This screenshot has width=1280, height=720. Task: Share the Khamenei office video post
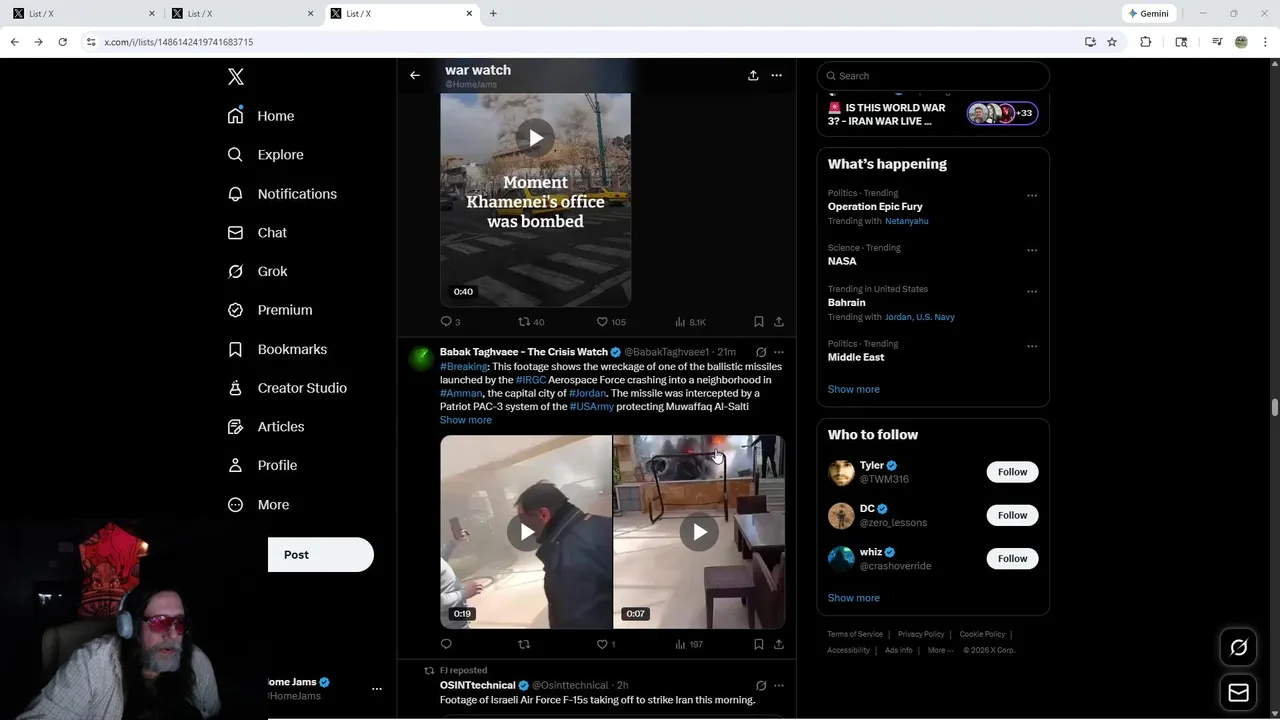(x=779, y=322)
